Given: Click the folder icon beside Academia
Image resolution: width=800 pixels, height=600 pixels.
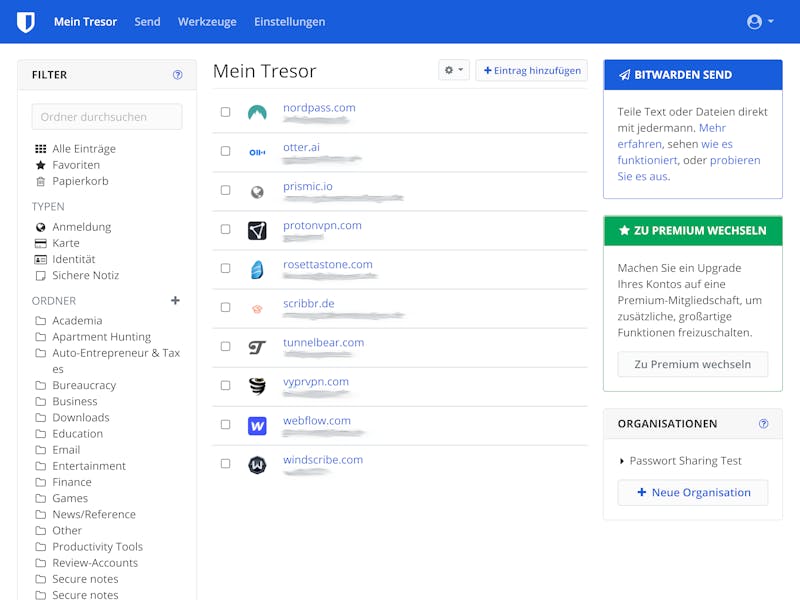Looking at the screenshot, I should pyautogui.click(x=40, y=320).
